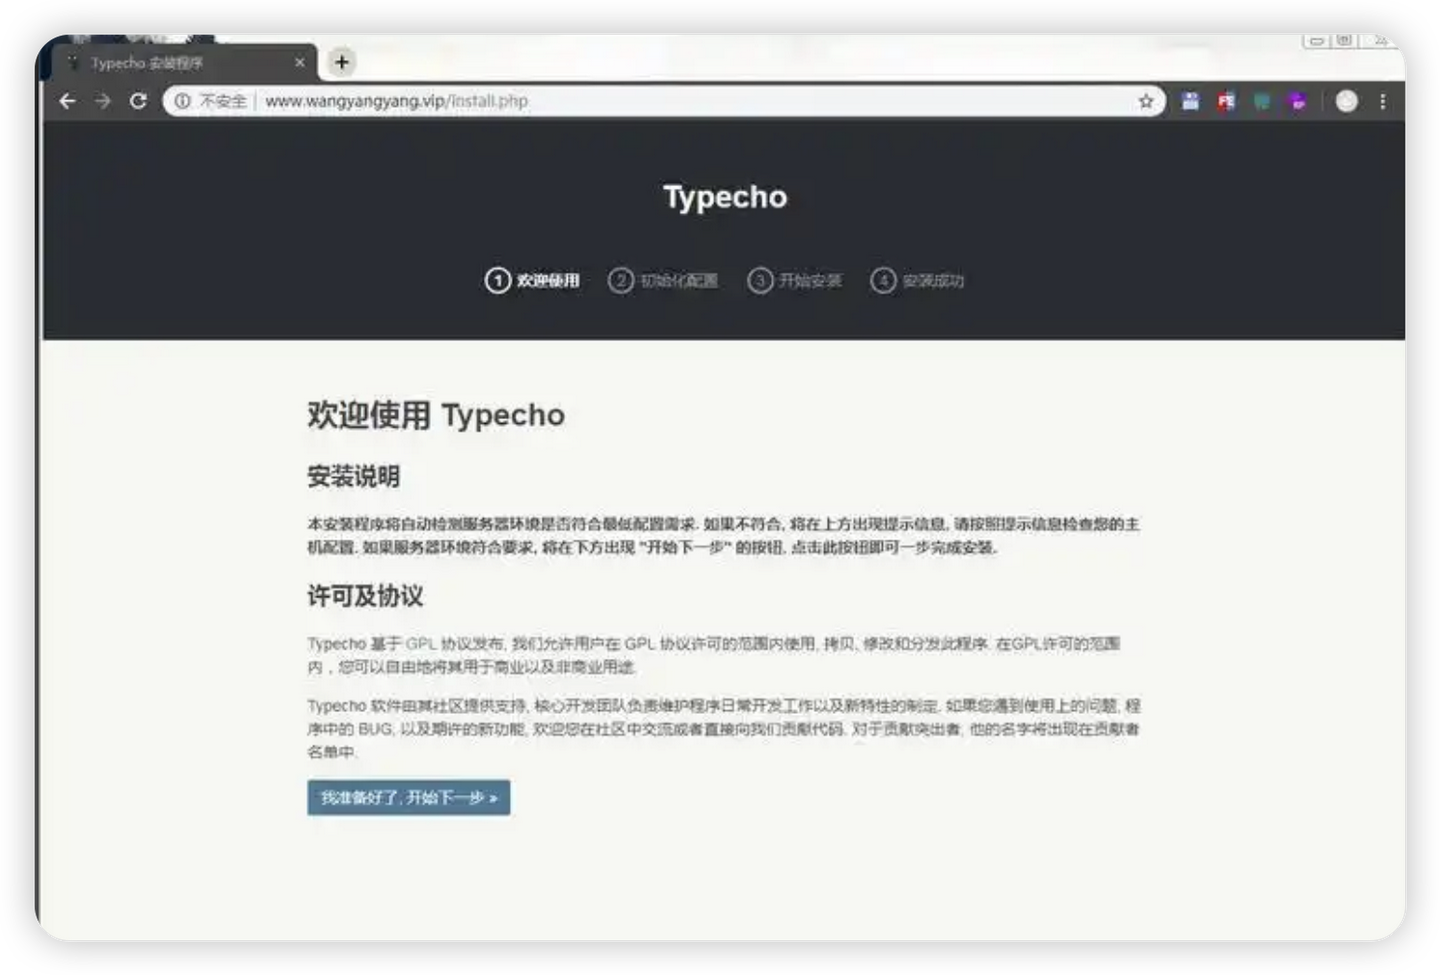
Task: Click the 我准备好了, 开始下一步 button
Action: [x=409, y=797]
